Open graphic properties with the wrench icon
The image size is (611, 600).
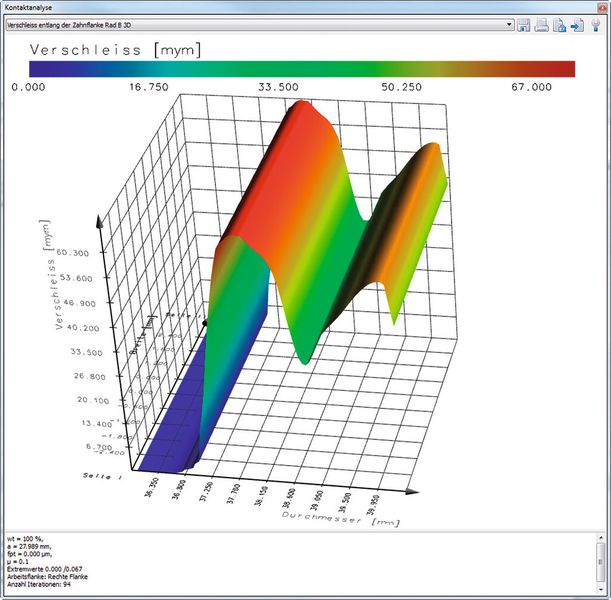(596, 25)
